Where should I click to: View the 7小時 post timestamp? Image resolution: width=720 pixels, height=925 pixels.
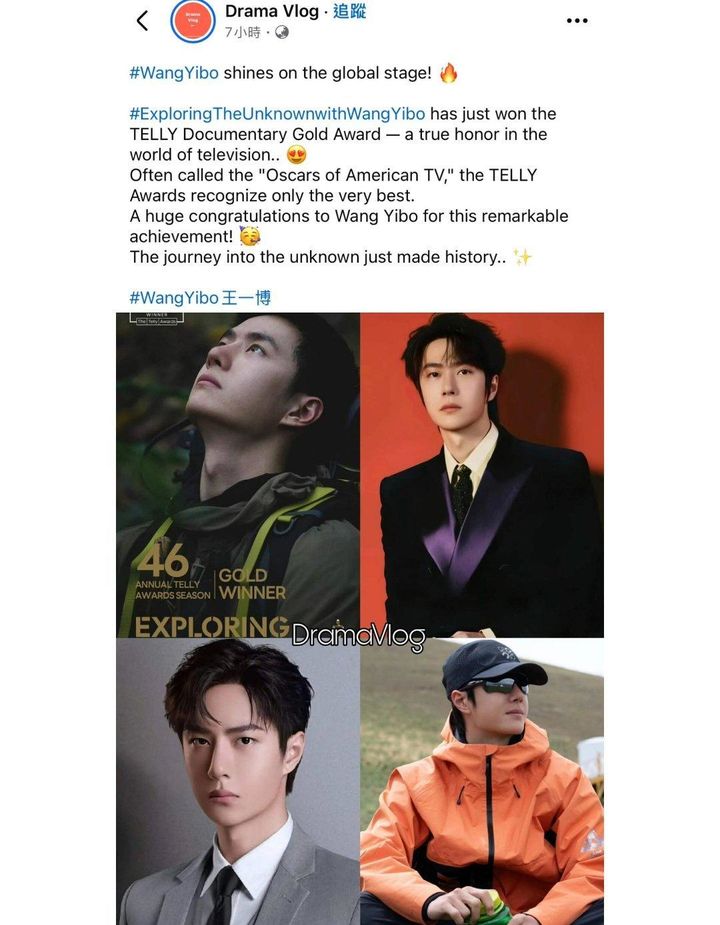coord(242,32)
